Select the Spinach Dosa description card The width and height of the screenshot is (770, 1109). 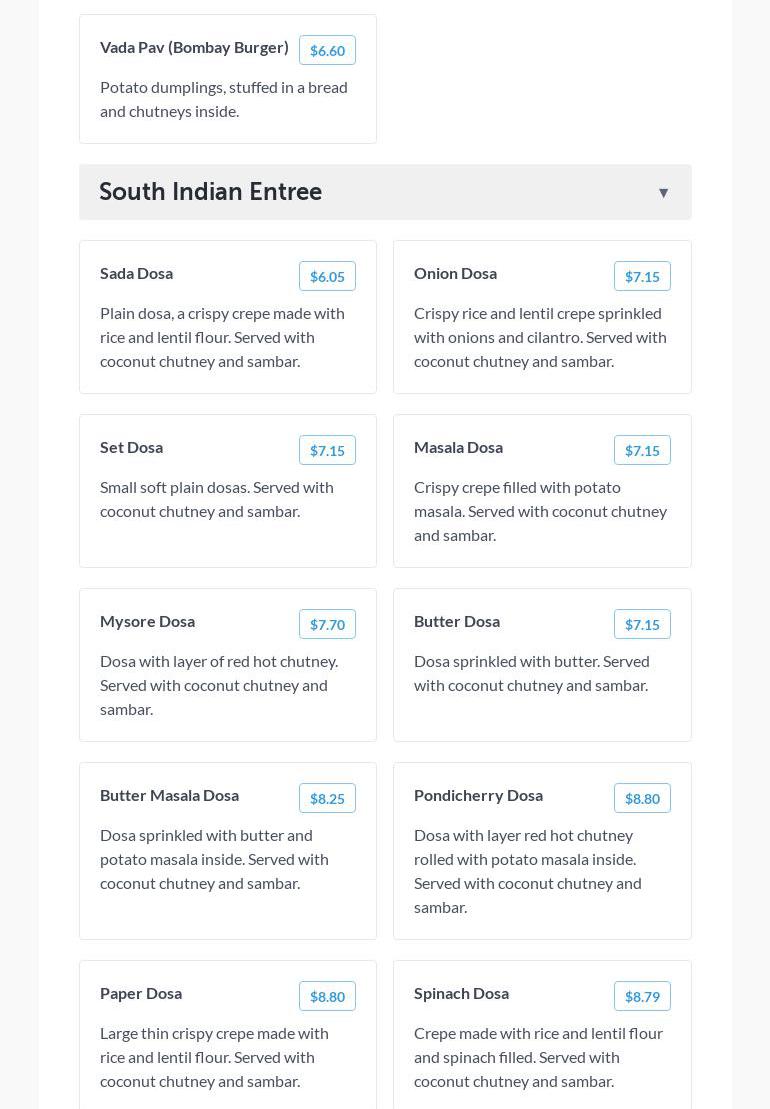point(542,1035)
